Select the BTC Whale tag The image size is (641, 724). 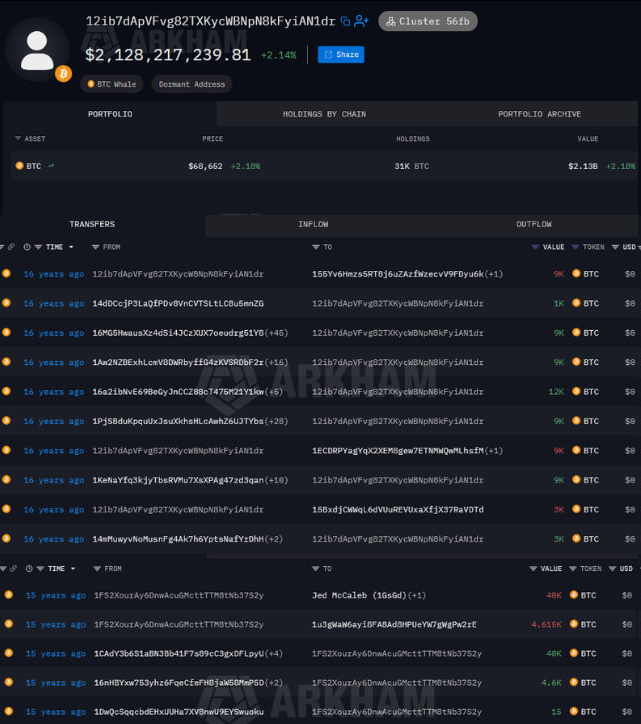click(x=112, y=84)
